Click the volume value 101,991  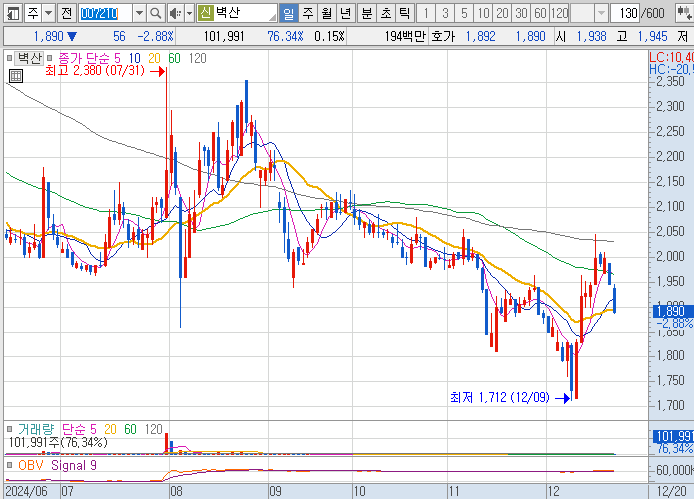(x=224, y=36)
